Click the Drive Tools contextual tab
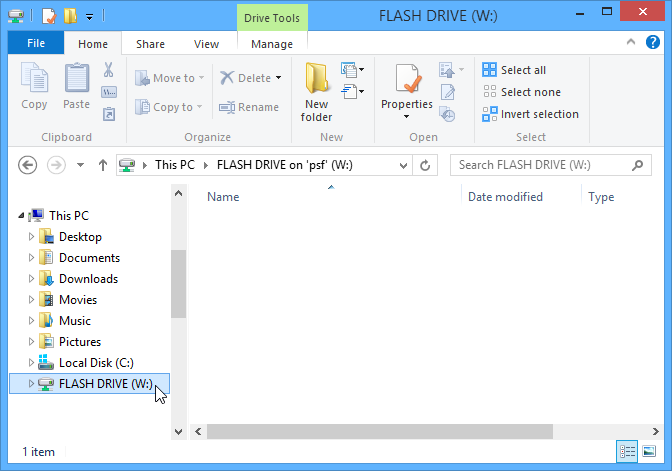Viewport: 672px width, 471px height. click(x=272, y=18)
